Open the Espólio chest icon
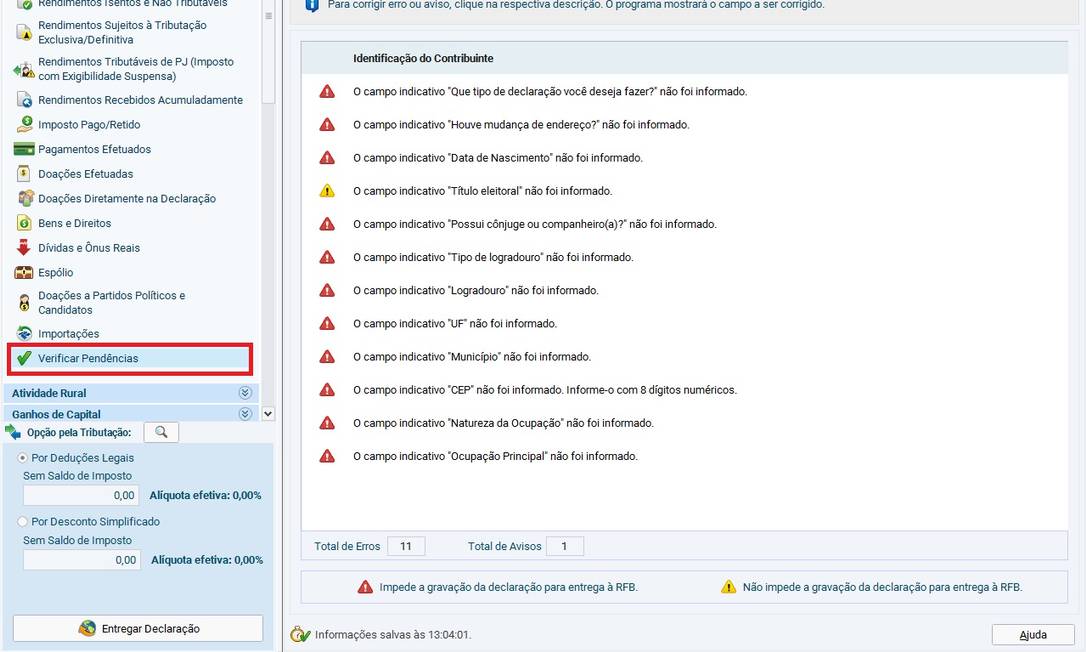The height and width of the screenshot is (652, 1086). tap(24, 272)
